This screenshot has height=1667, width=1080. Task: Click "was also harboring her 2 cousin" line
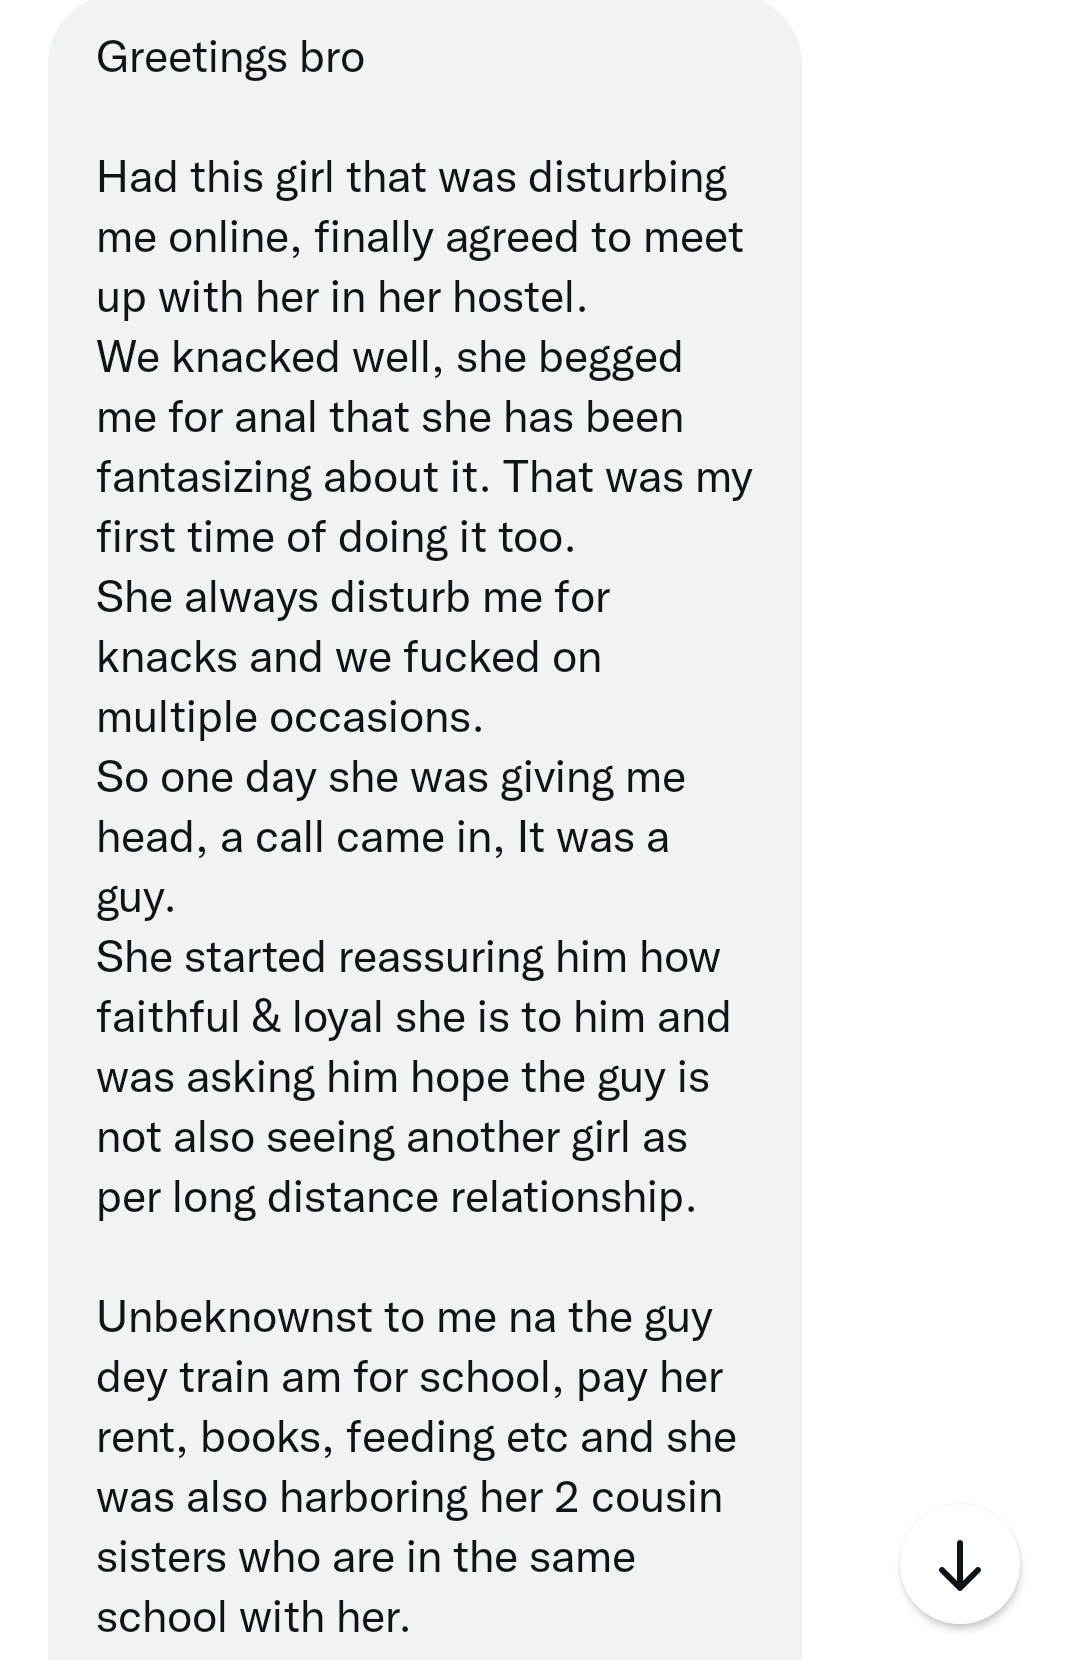[x=409, y=1497]
